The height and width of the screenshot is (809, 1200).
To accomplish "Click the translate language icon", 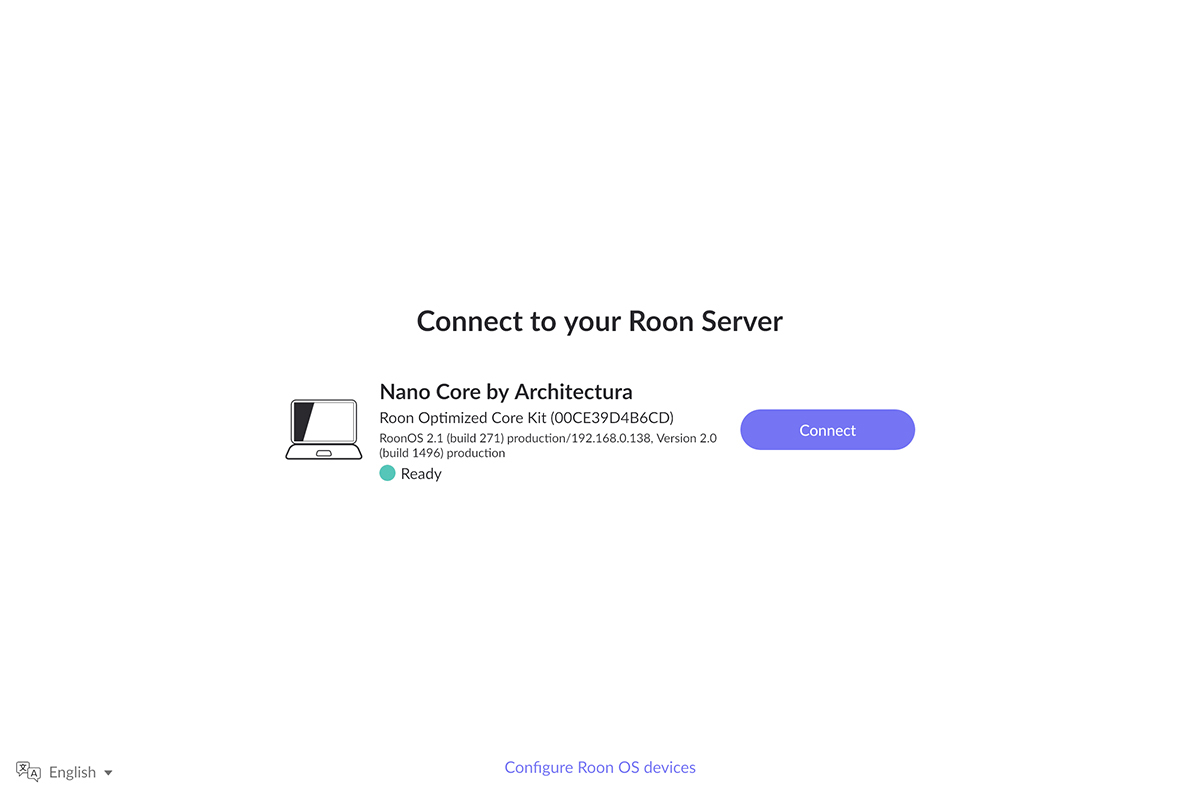I will coord(29,771).
